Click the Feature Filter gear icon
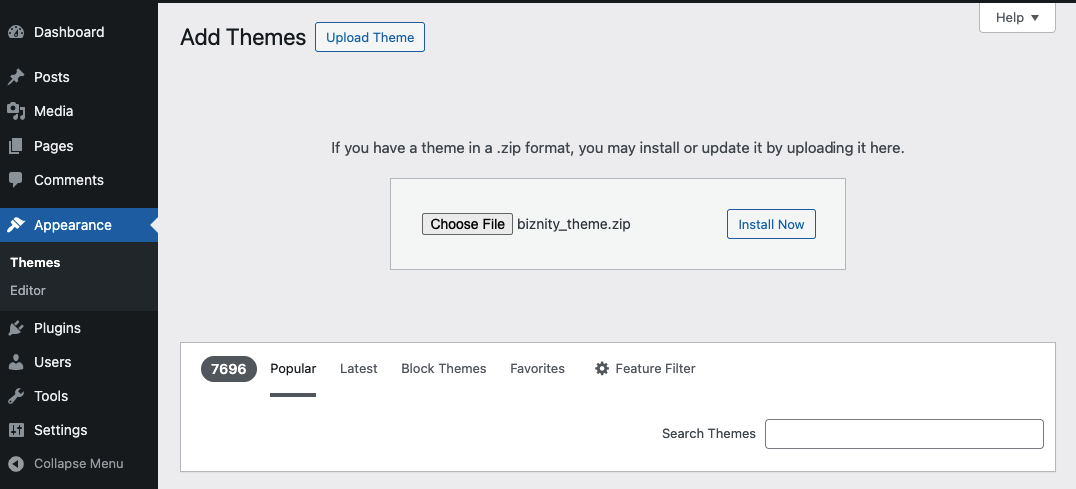The width and height of the screenshot is (1076, 489). (602, 369)
